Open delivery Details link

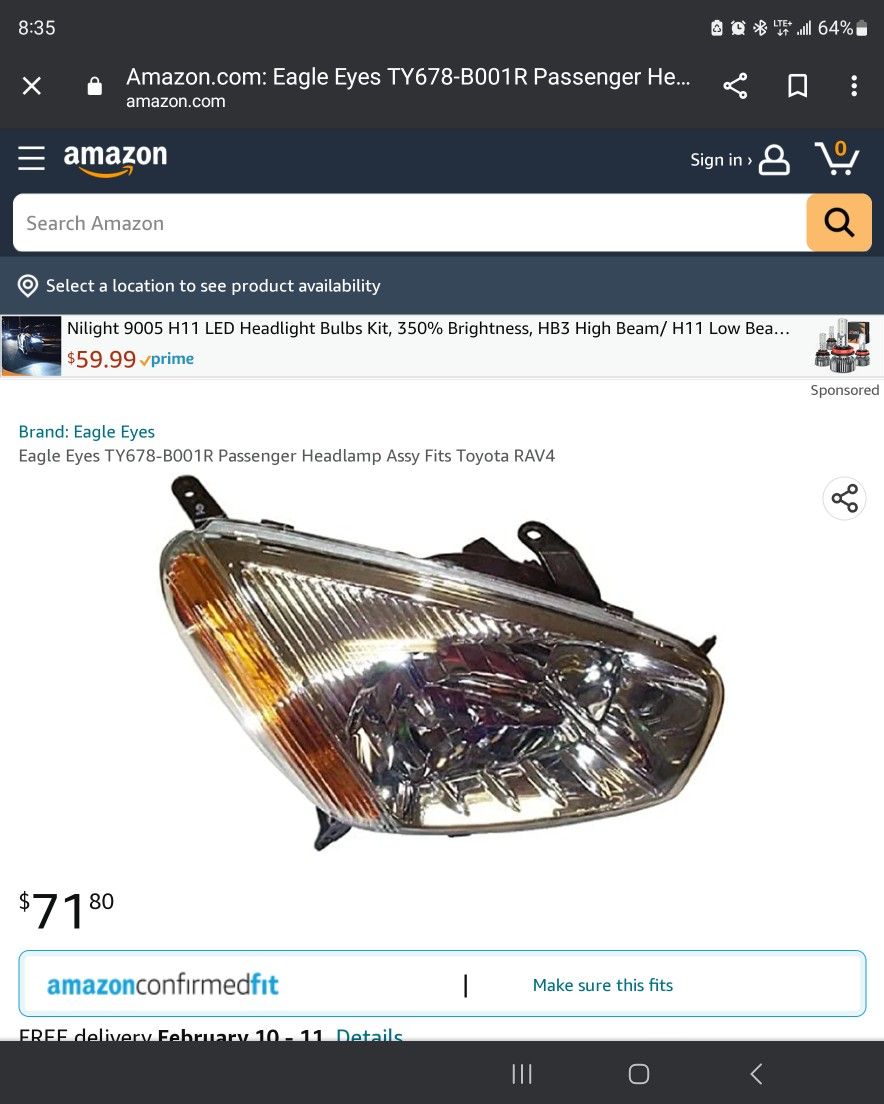tap(370, 1034)
